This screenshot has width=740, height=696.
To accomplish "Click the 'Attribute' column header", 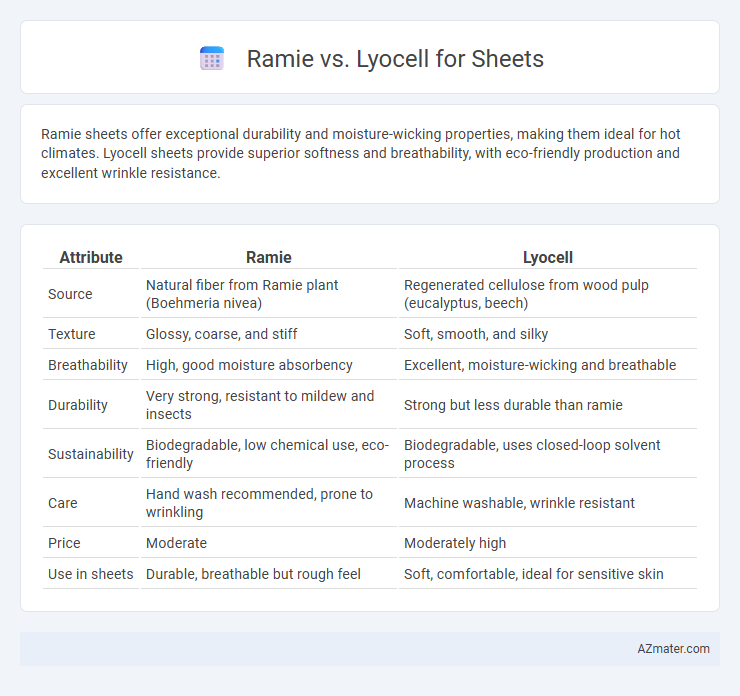I will [91, 257].
